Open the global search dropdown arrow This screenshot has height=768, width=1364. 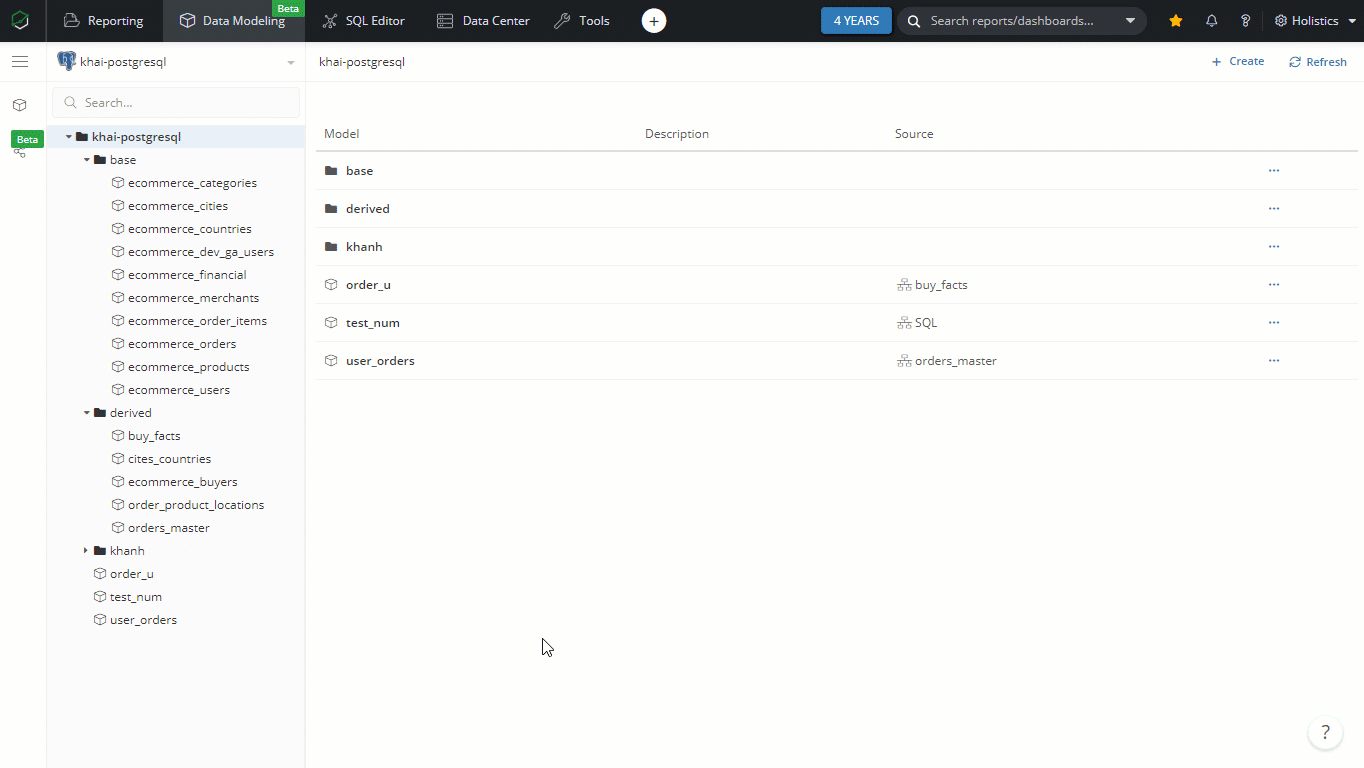click(1130, 20)
